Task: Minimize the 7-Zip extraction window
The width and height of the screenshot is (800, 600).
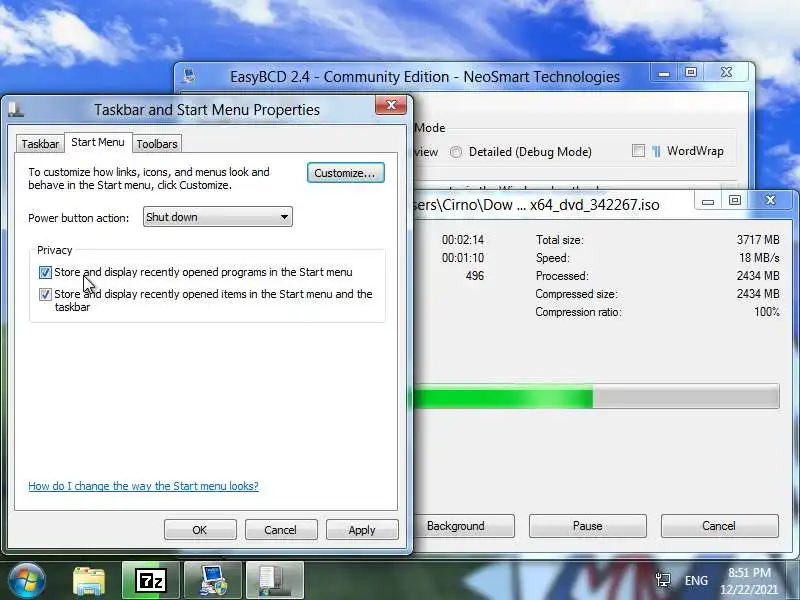Action: 708,201
